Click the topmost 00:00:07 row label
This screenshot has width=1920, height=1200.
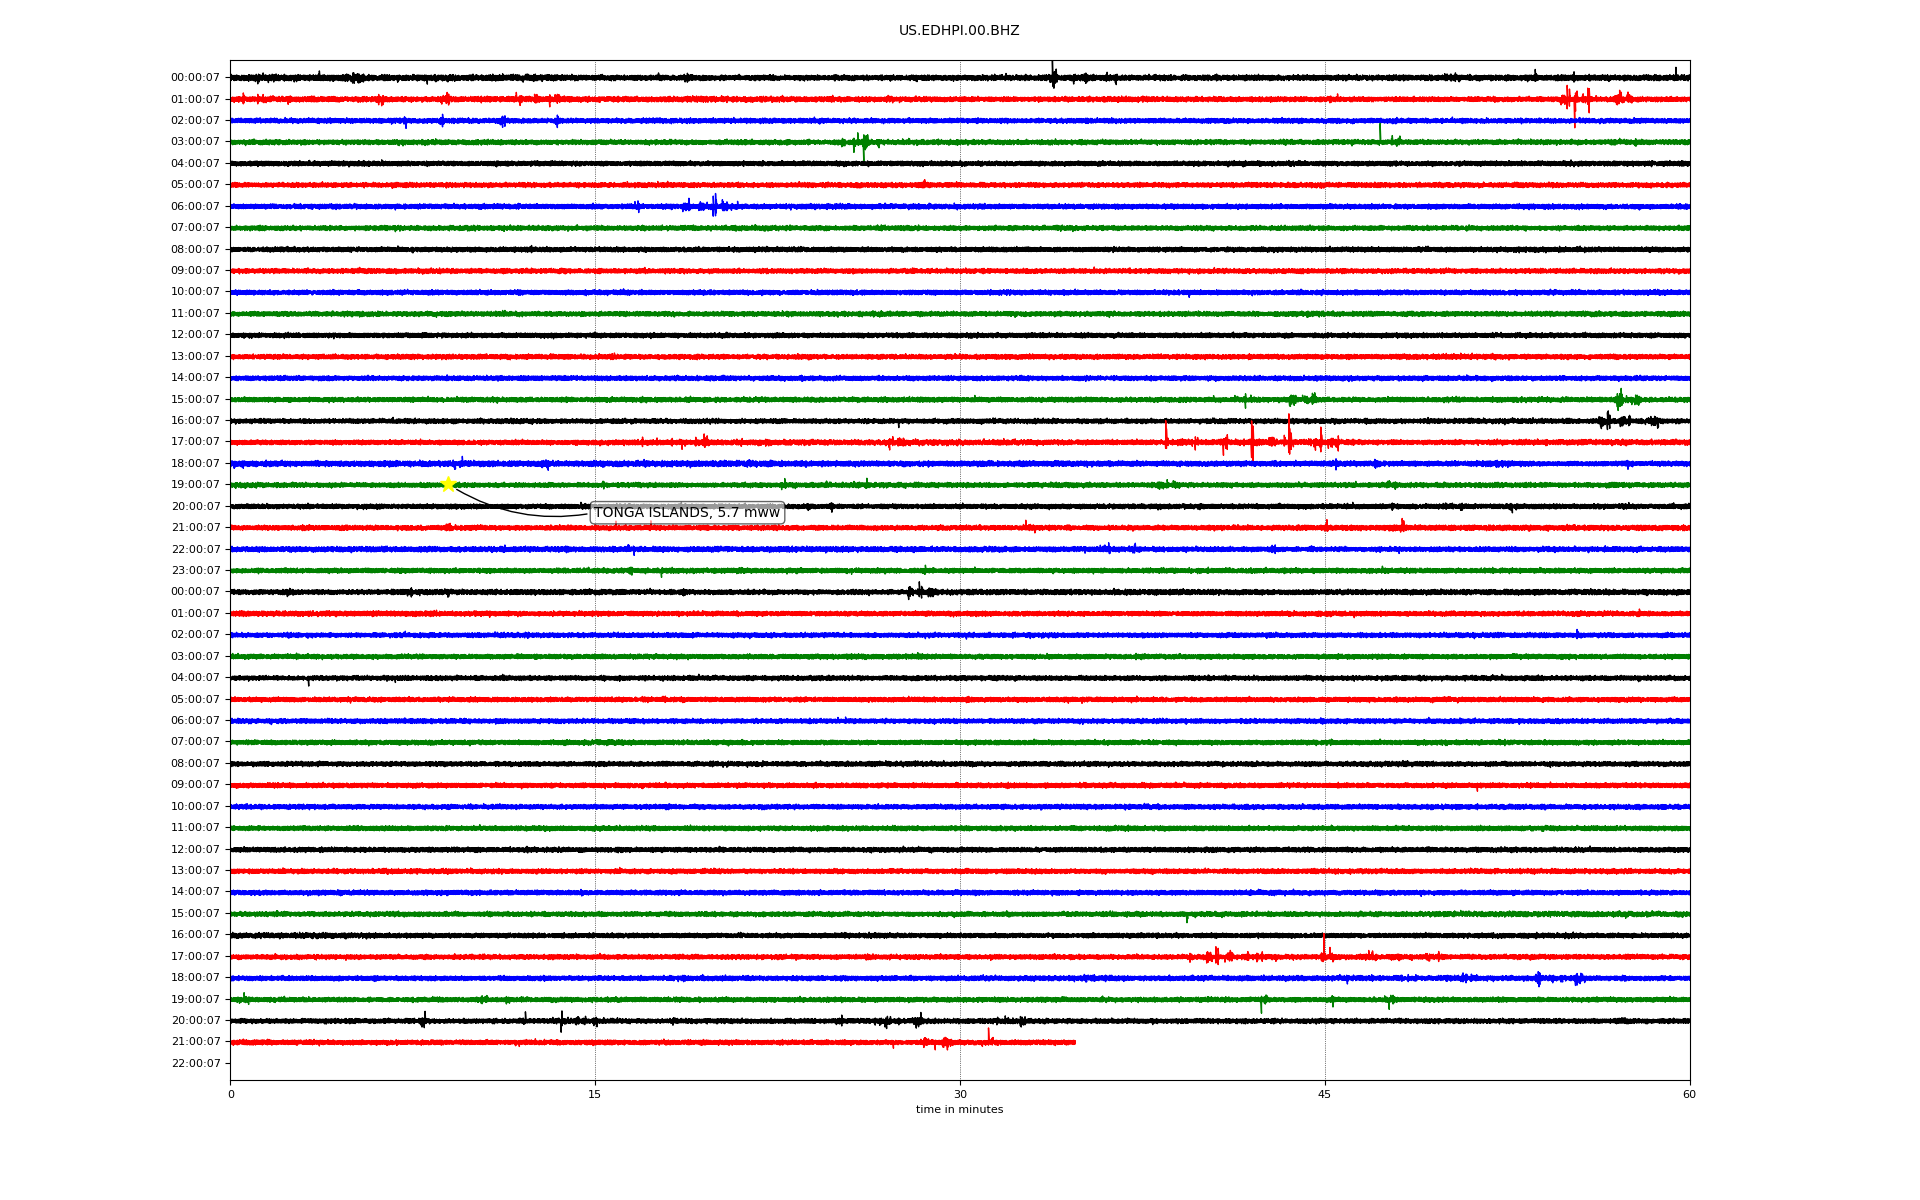pos(195,78)
